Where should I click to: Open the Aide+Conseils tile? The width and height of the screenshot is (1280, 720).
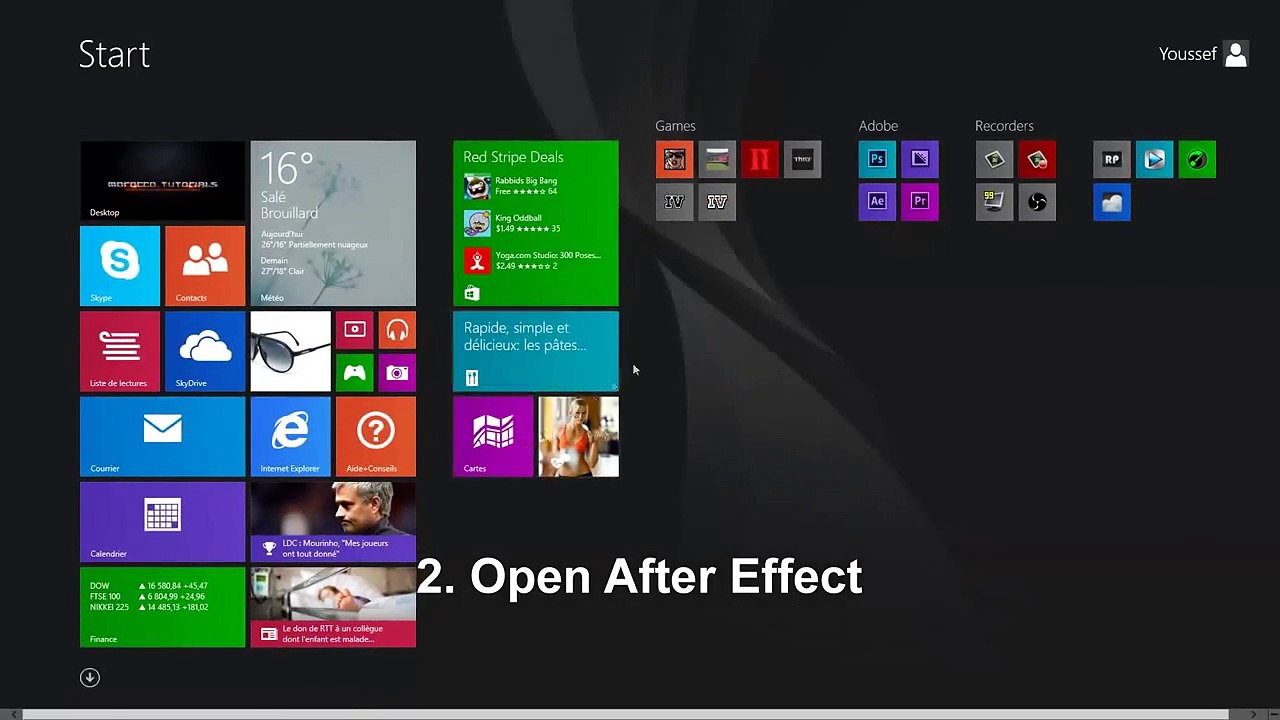tap(376, 436)
